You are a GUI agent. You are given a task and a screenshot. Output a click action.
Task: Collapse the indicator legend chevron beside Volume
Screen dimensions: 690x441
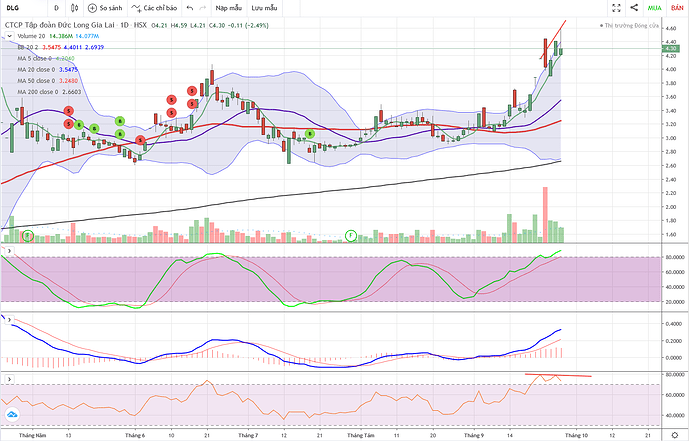(x=9, y=36)
